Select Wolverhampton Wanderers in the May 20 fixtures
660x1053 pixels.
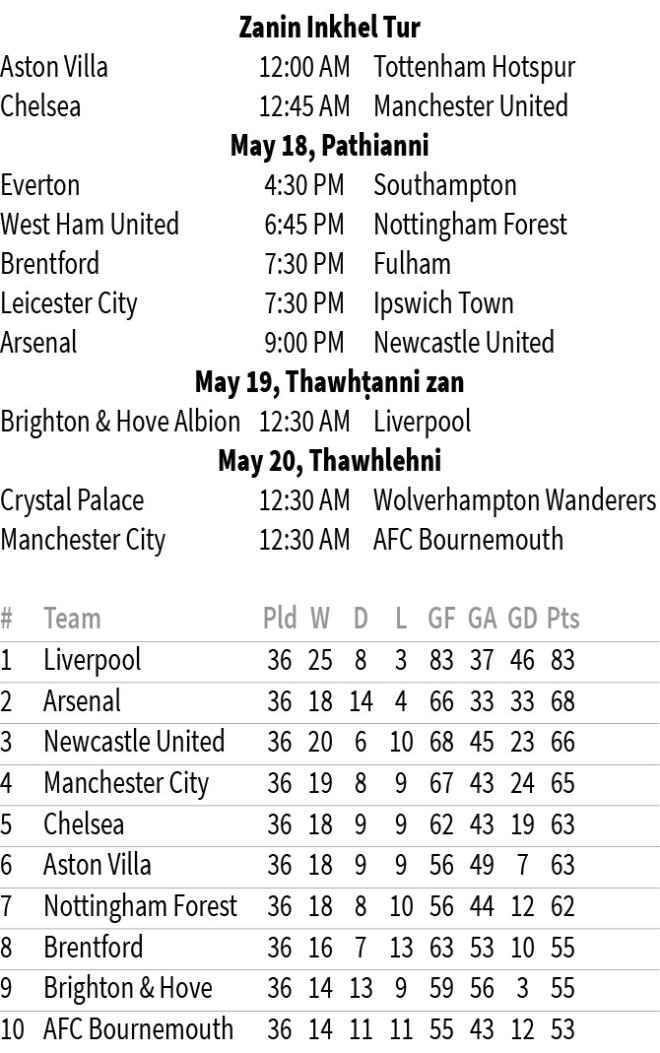tap(515, 500)
